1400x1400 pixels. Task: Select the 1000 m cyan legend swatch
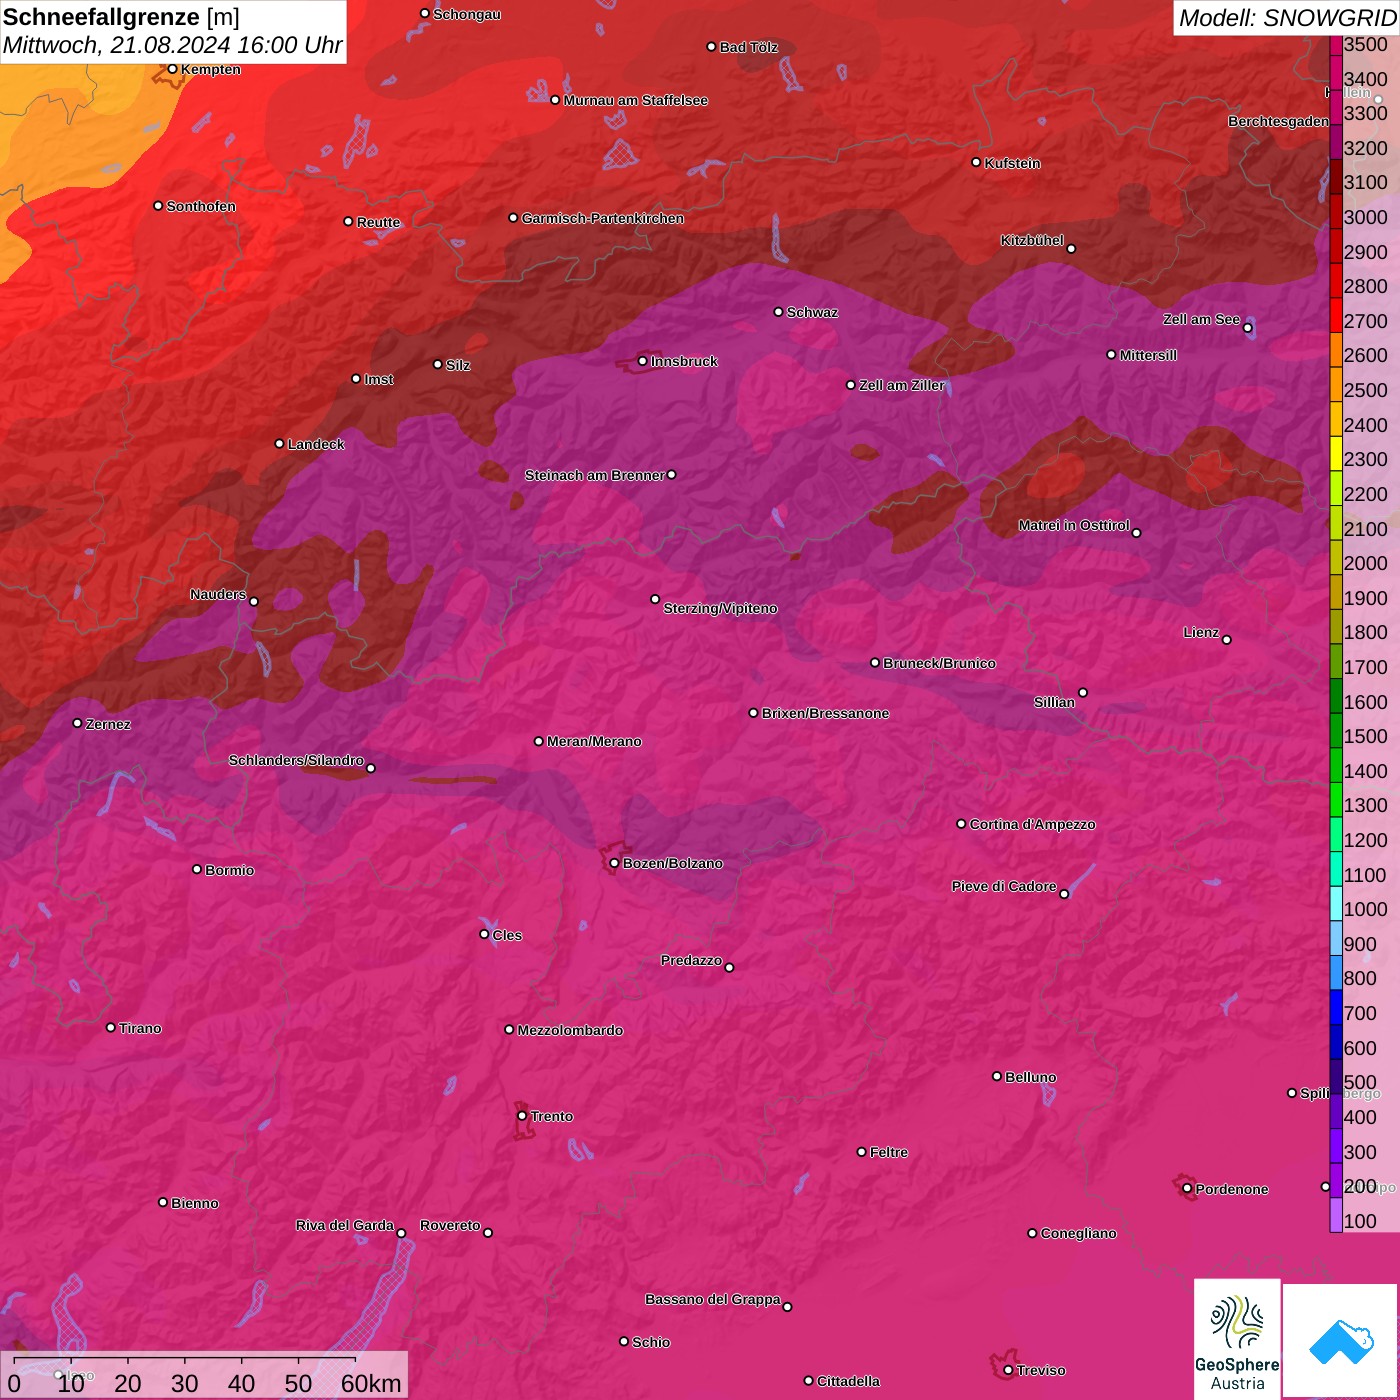click(x=1335, y=903)
